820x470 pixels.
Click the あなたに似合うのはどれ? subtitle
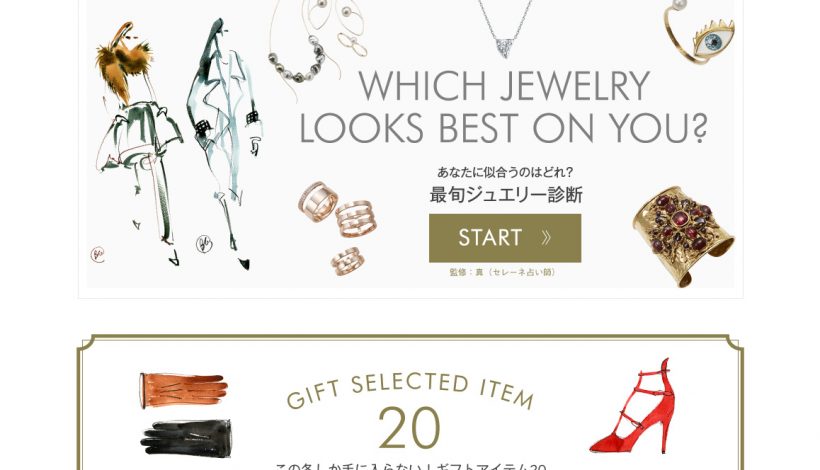pos(505,172)
